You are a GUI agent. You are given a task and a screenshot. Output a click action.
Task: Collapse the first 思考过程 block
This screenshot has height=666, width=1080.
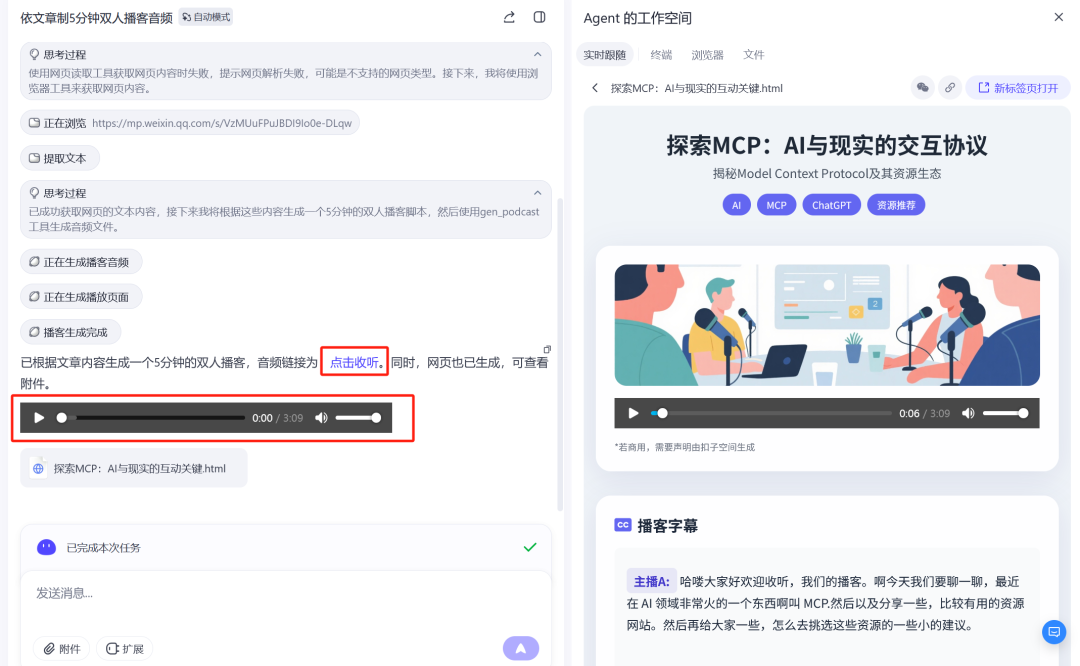(537, 54)
